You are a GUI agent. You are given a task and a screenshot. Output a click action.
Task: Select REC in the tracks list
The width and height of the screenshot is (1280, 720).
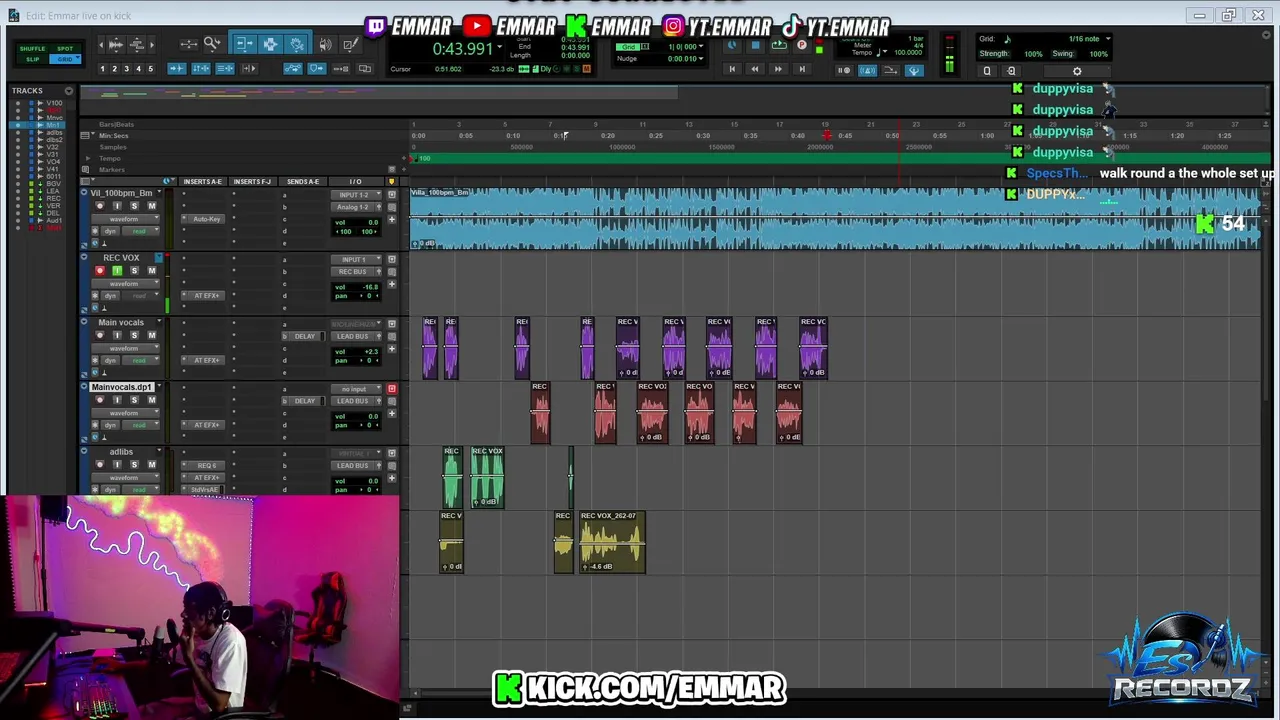[53, 199]
